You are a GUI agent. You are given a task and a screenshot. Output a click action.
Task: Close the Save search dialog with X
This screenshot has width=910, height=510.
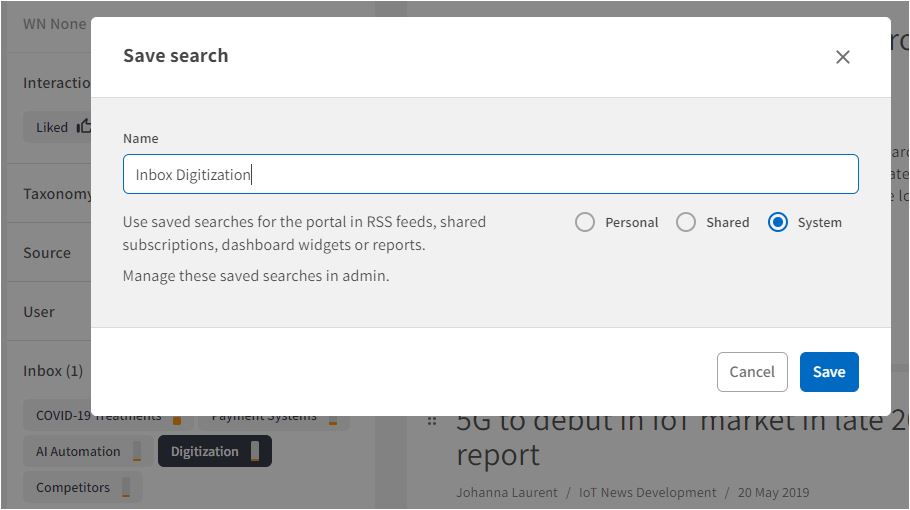point(843,57)
